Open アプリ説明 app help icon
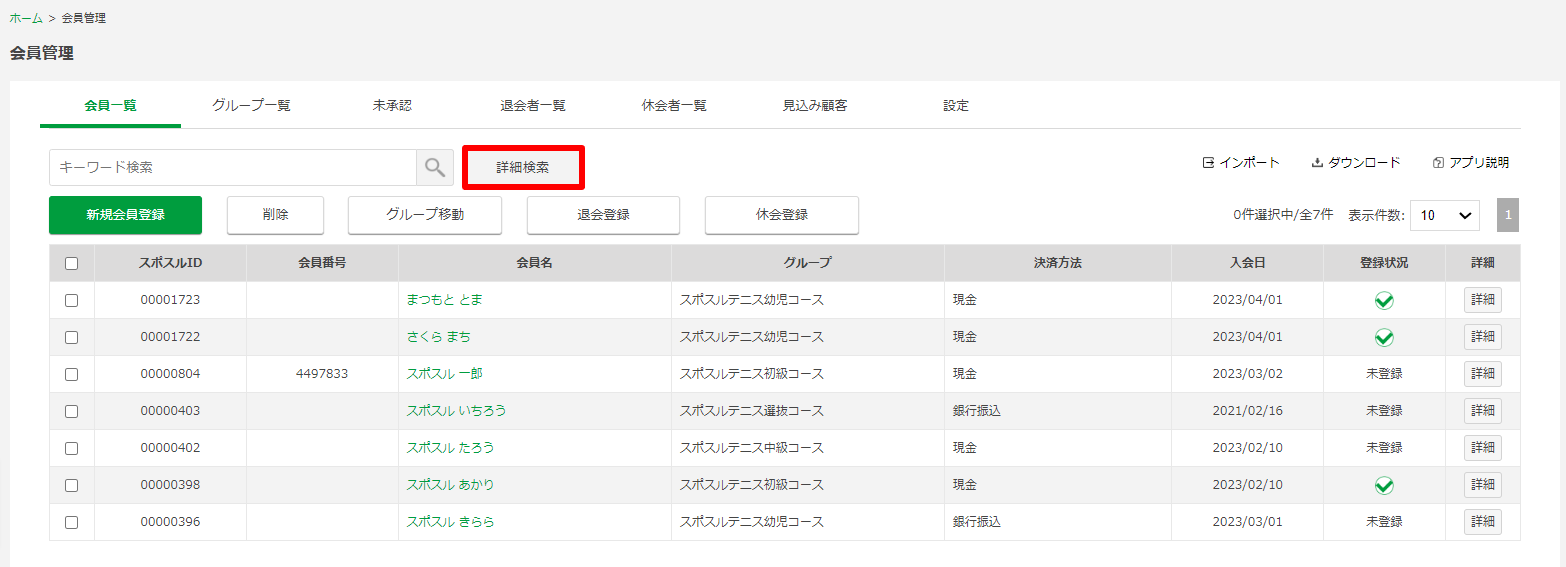This screenshot has width=1566, height=567. [1438, 162]
